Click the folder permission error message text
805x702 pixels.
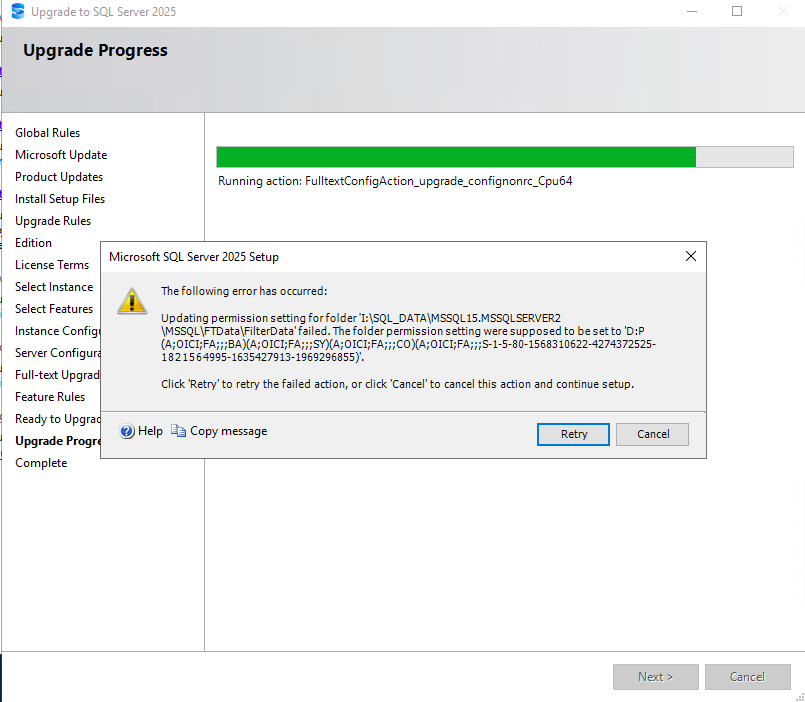[x=408, y=337]
